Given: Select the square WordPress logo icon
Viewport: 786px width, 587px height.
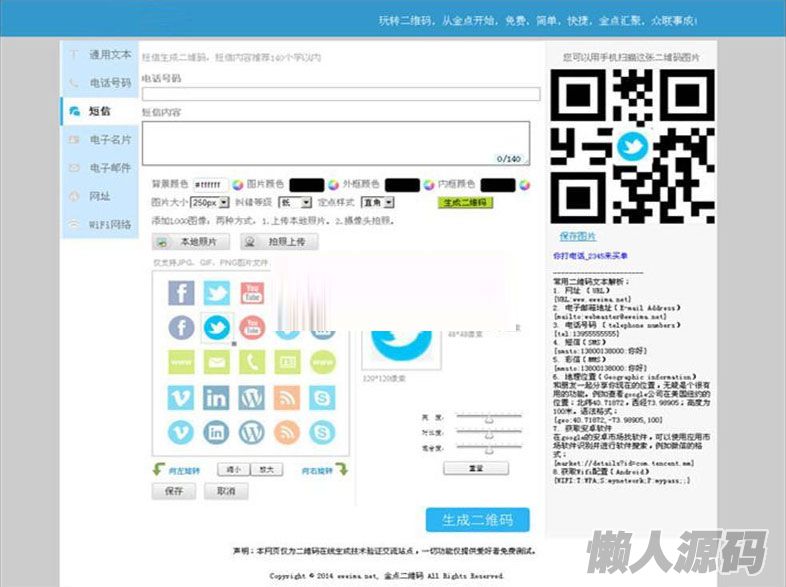Looking at the screenshot, I should click(252, 398).
